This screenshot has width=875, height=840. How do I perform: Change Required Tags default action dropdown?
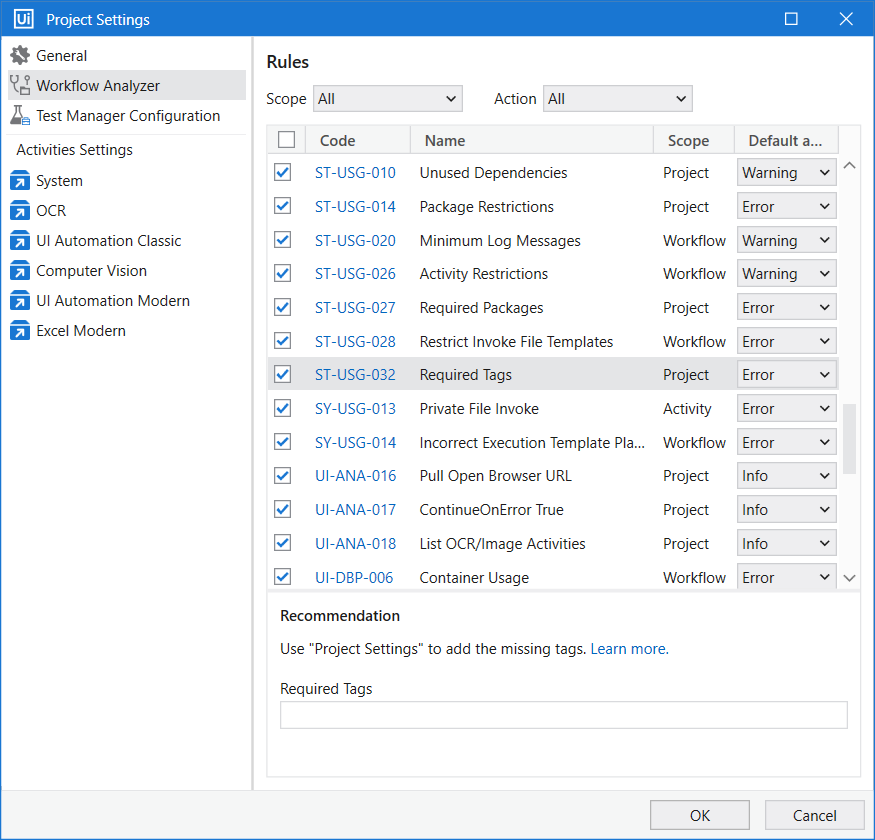click(786, 375)
